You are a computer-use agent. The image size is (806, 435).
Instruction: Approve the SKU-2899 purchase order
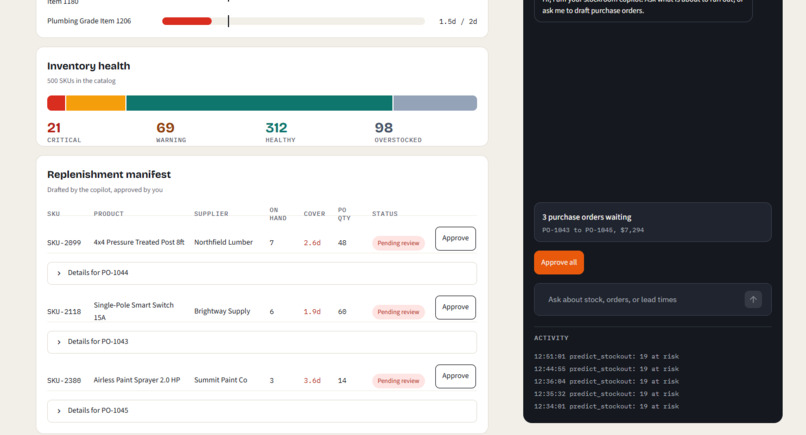455,239
